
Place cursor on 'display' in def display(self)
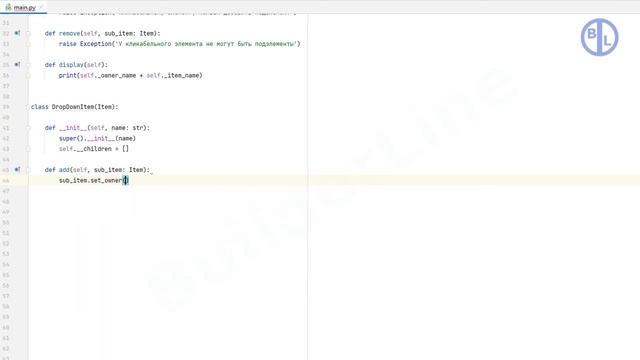pyautogui.click(x=71, y=65)
